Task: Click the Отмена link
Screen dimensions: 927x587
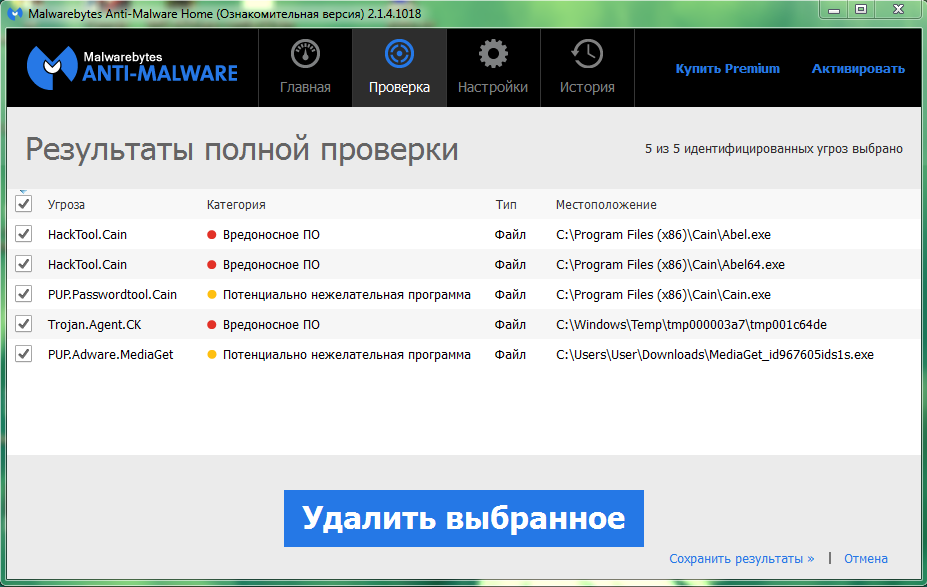Action: pyautogui.click(x=865, y=559)
